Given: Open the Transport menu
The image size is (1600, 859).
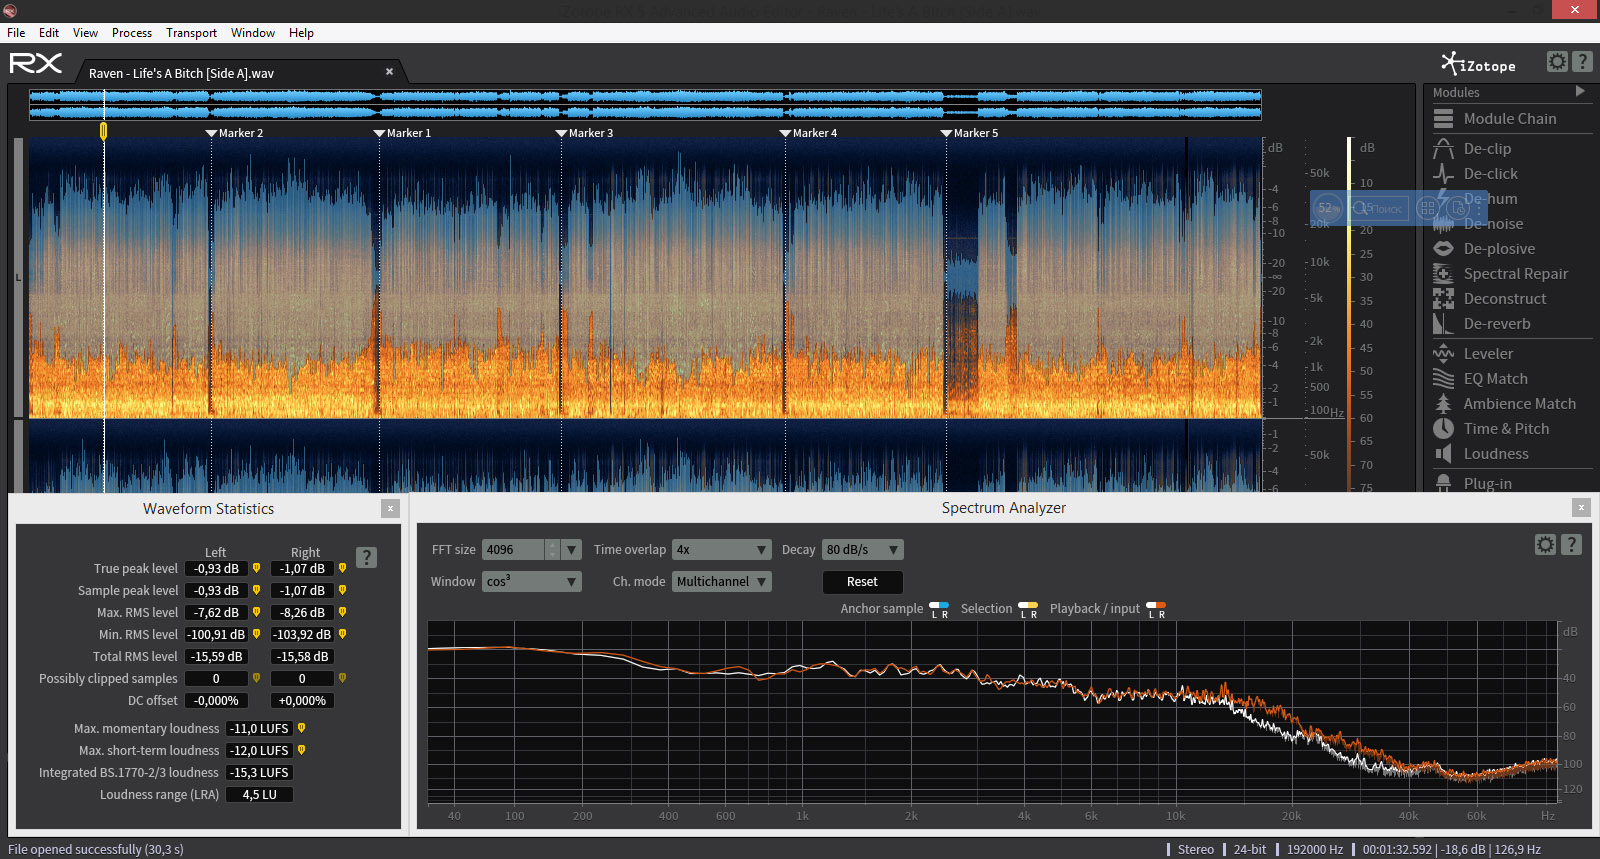Looking at the screenshot, I should (x=191, y=33).
